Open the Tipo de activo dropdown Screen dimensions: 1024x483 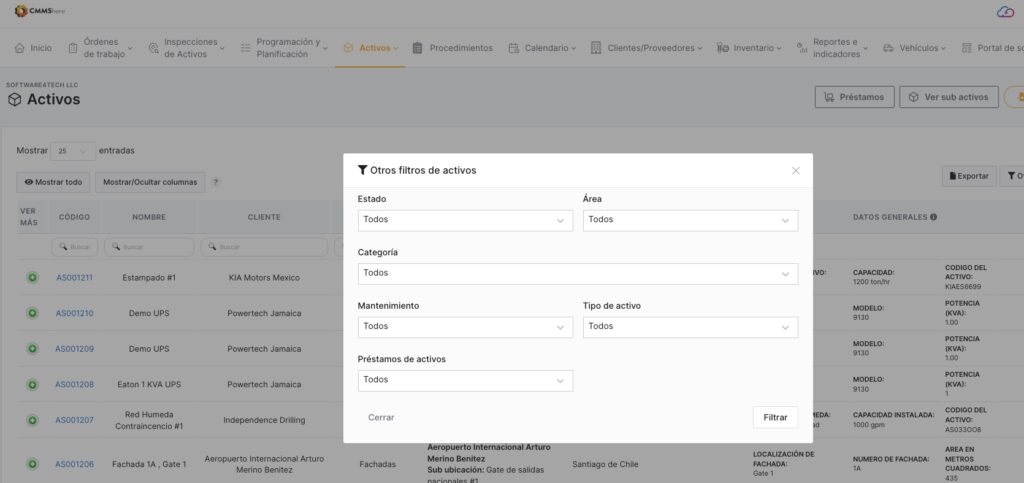(x=689, y=327)
